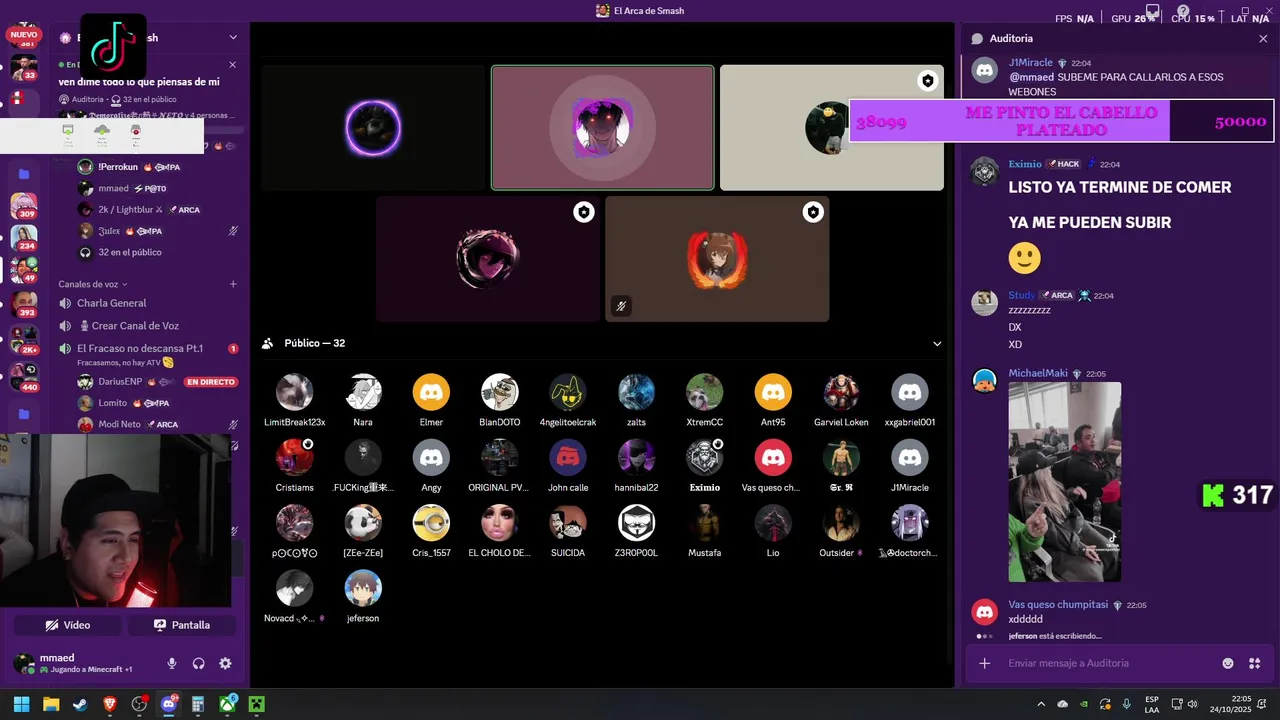Screen dimensions: 1280x720
Task: Open user settings gear
Action: [225, 663]
